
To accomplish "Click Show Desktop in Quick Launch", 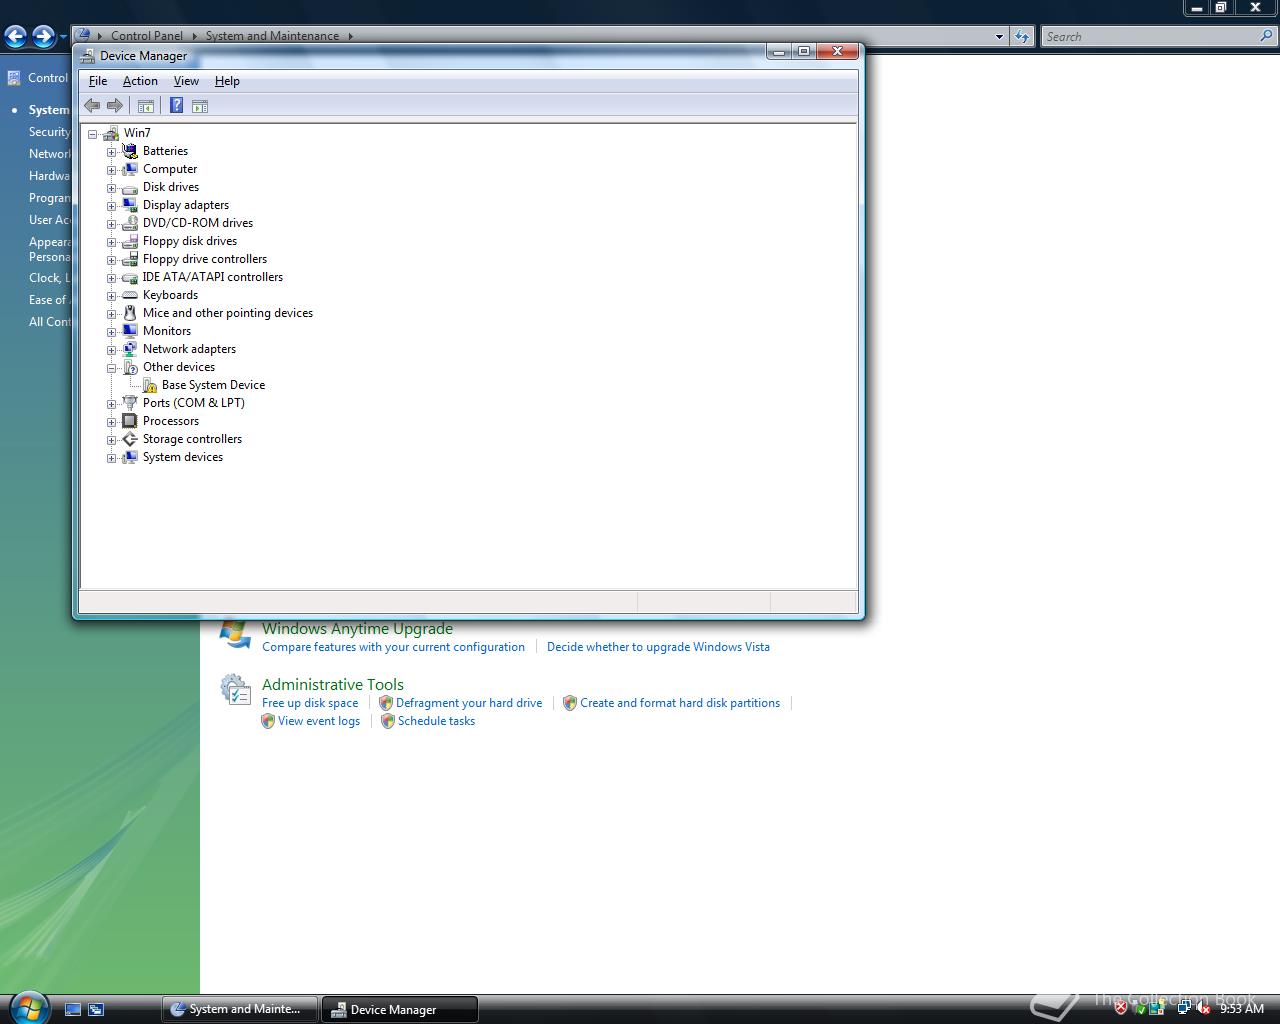I will [73, 1009].
